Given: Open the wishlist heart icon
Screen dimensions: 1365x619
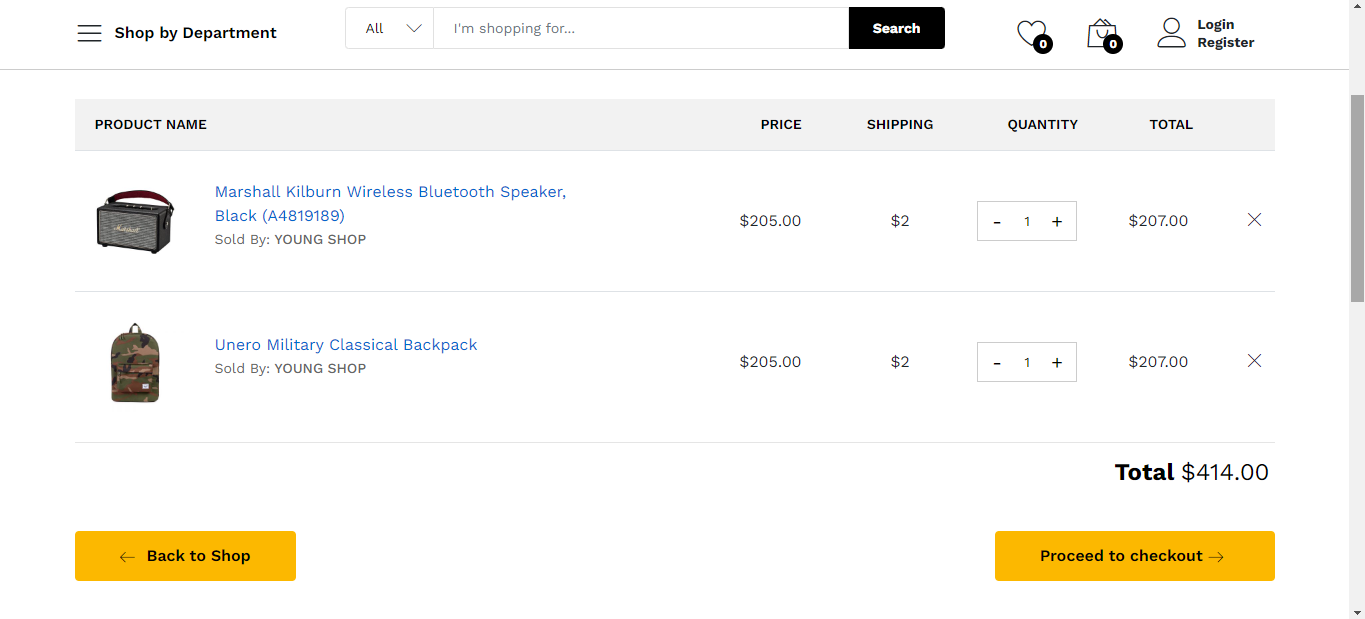Looking at the screenshot, I should 1031,33.
